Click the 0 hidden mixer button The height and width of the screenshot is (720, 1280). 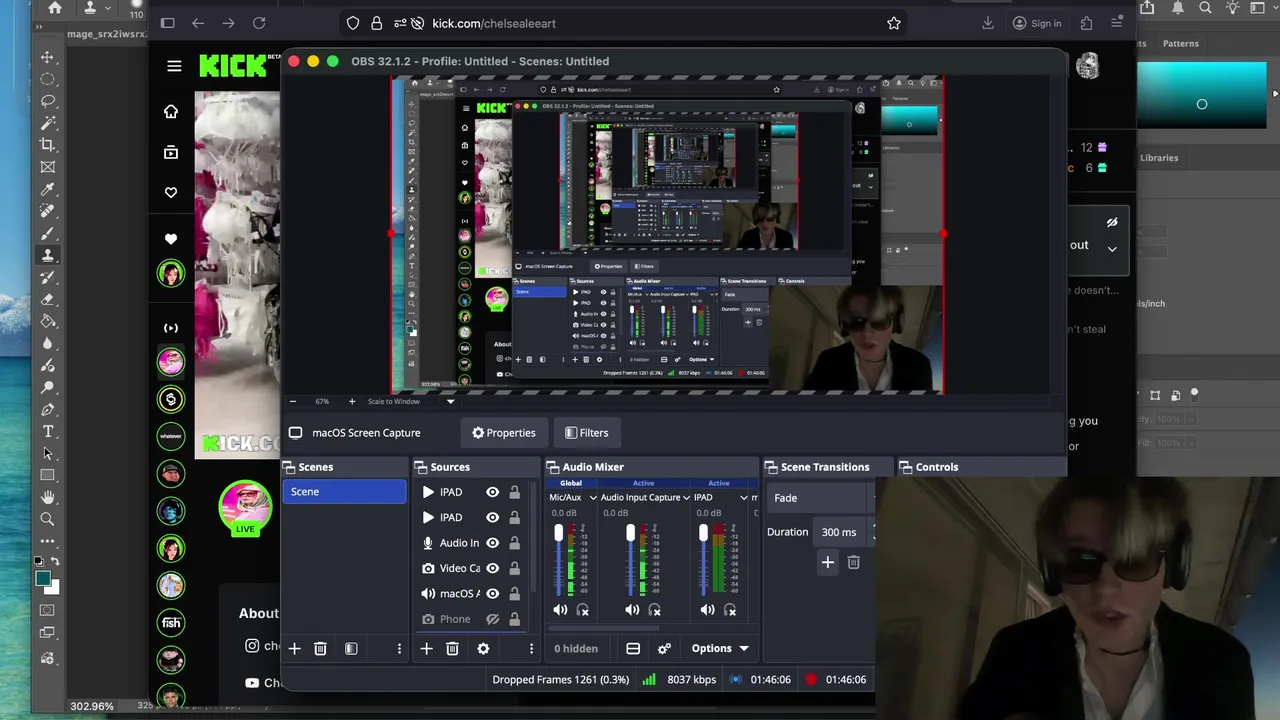[576, 649]
